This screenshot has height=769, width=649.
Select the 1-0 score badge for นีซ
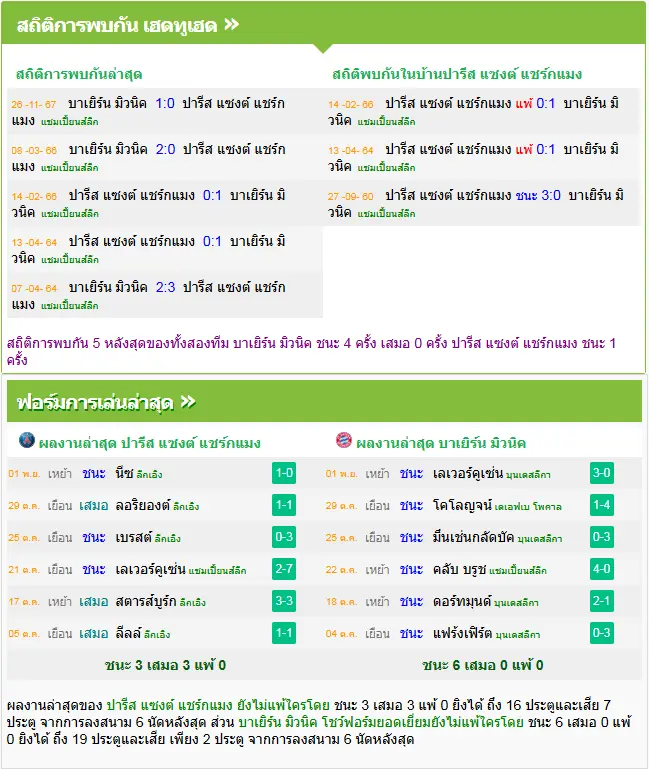[x=284, y=473]
